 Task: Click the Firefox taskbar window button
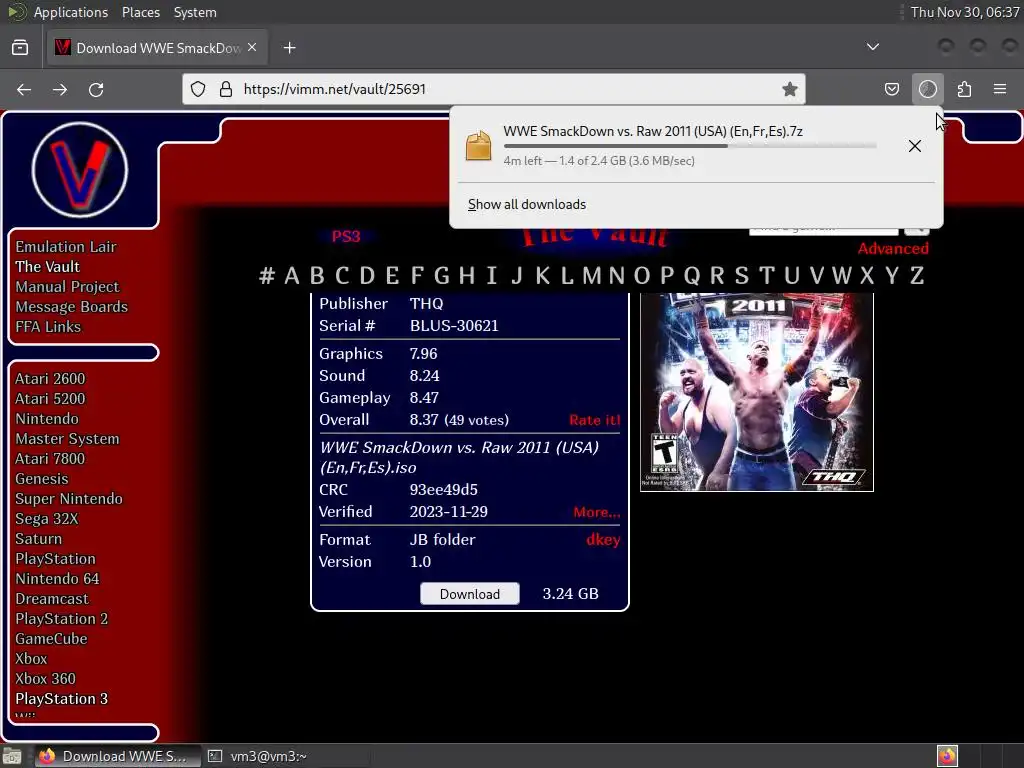(x=117, y=756)
